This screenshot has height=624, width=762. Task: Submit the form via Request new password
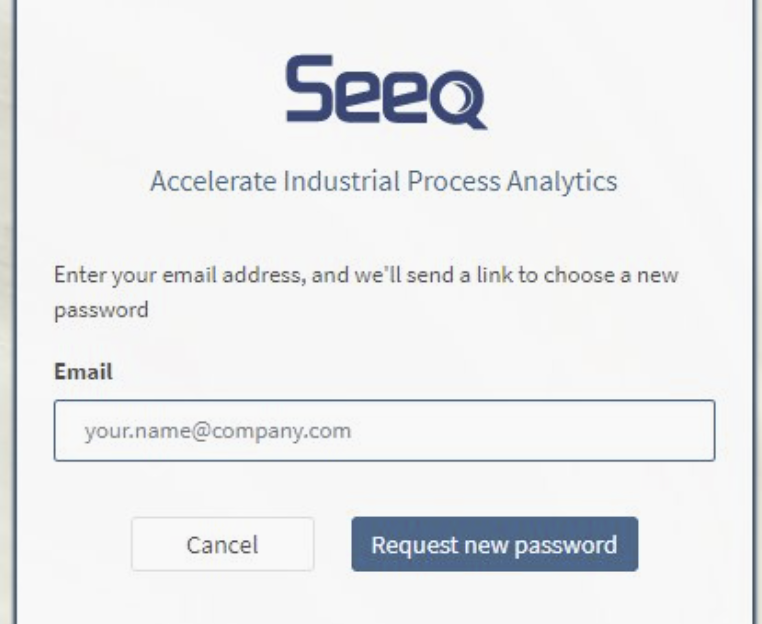(494, 545)
